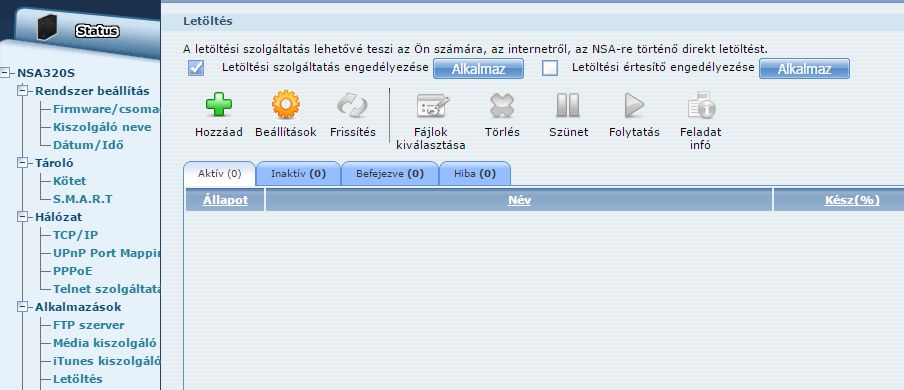Sort by Név column header
Viewport: 904px width, 390px height.
519,200
